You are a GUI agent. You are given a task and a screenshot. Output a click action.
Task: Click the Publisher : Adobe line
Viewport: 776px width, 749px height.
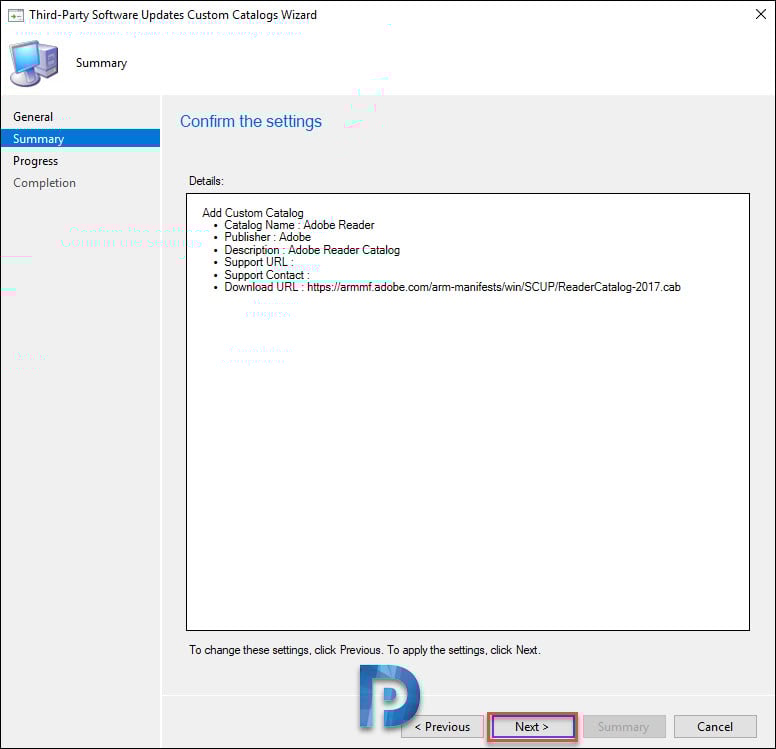click(267, 237)
